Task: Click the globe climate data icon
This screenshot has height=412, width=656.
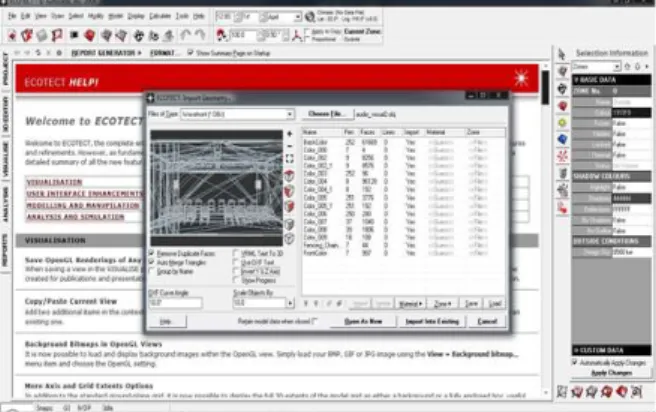Action: [310, 17]
